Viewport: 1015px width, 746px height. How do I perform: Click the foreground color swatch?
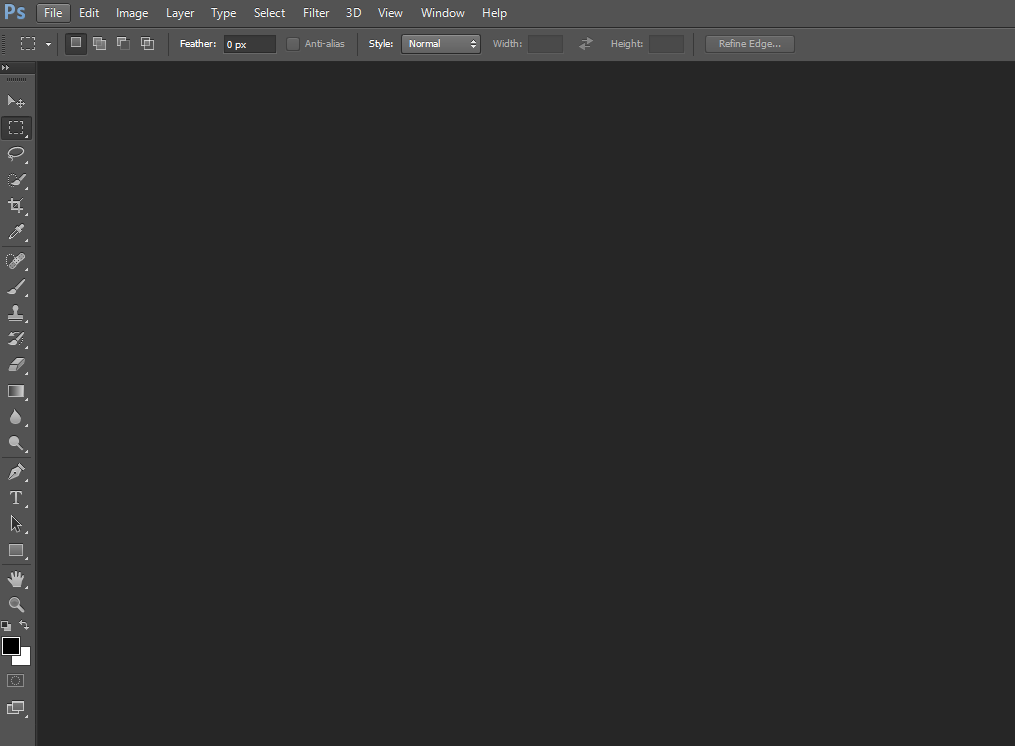point(12,647)
